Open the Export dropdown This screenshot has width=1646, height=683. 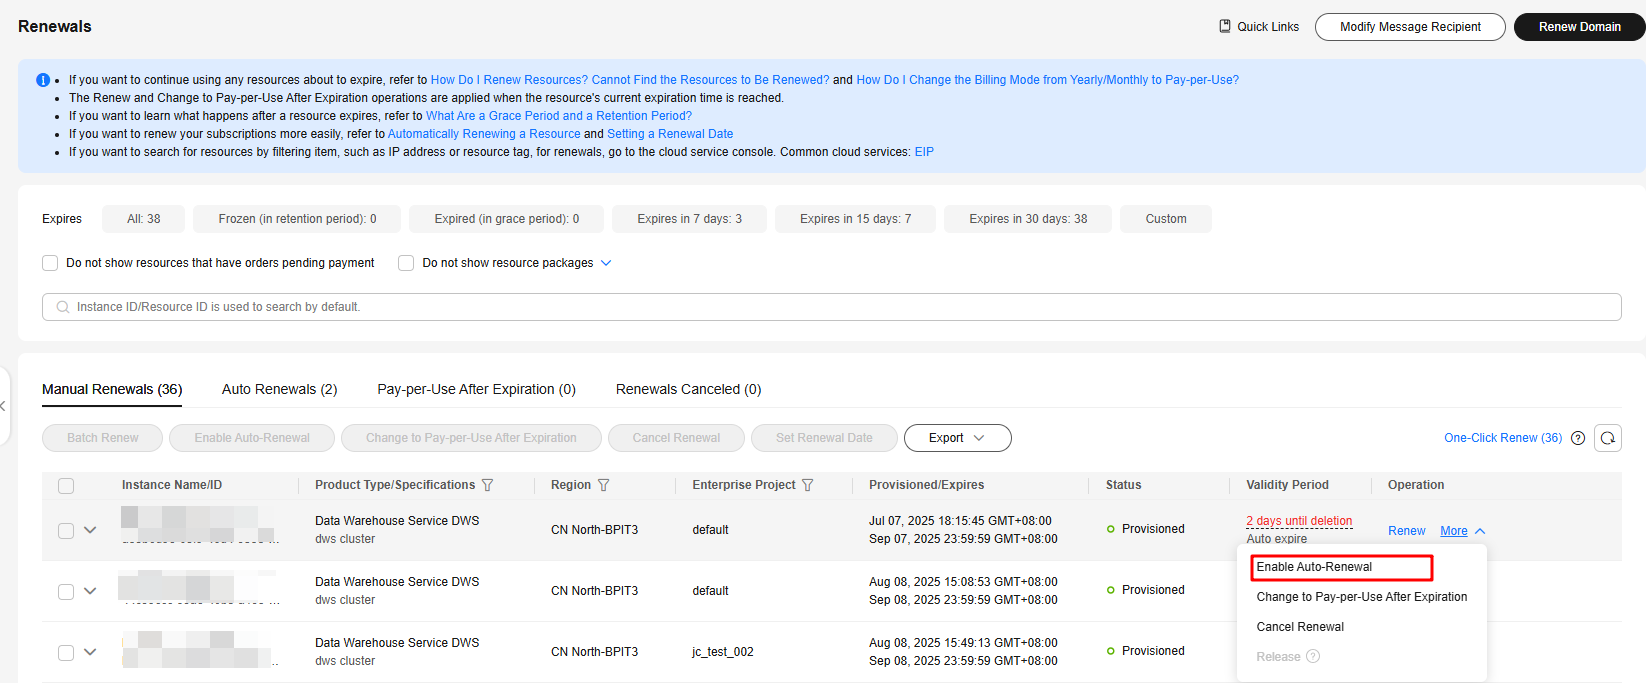point(957,438)
